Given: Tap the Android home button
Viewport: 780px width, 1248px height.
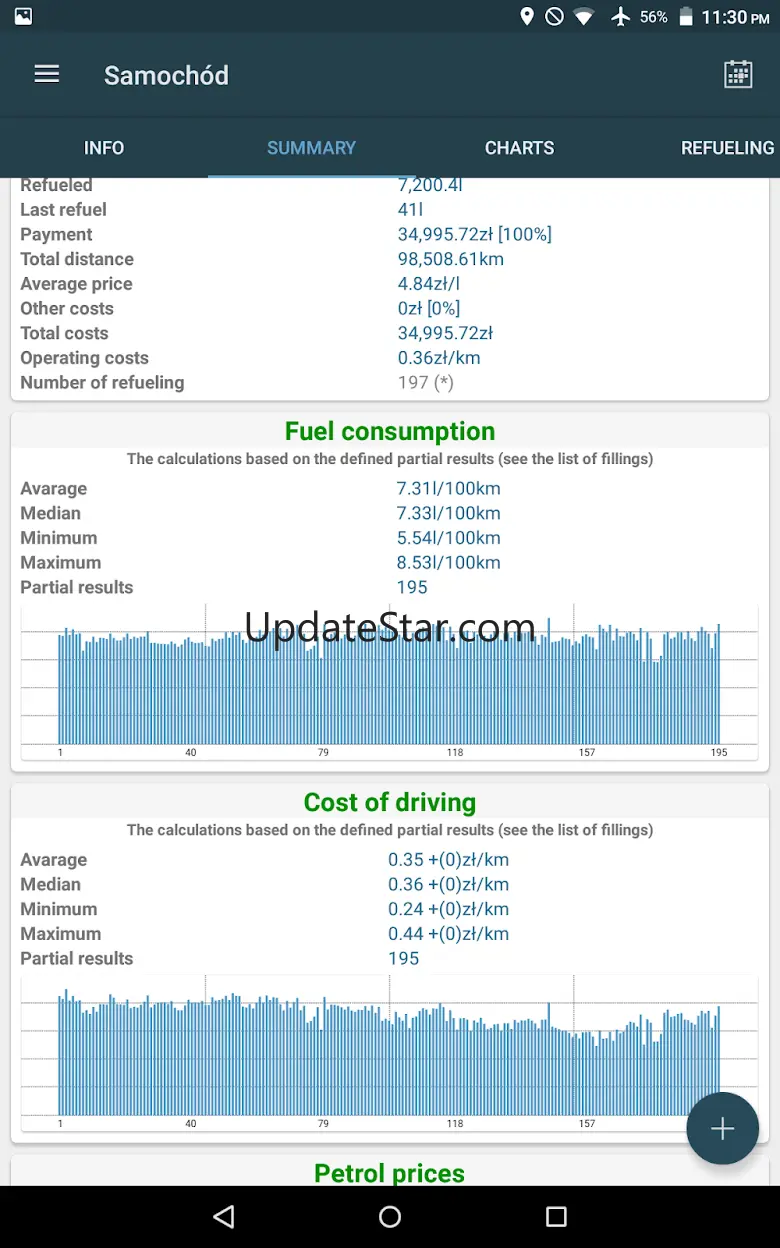Looking at the screenshot, I should (x=390, y=1216).
